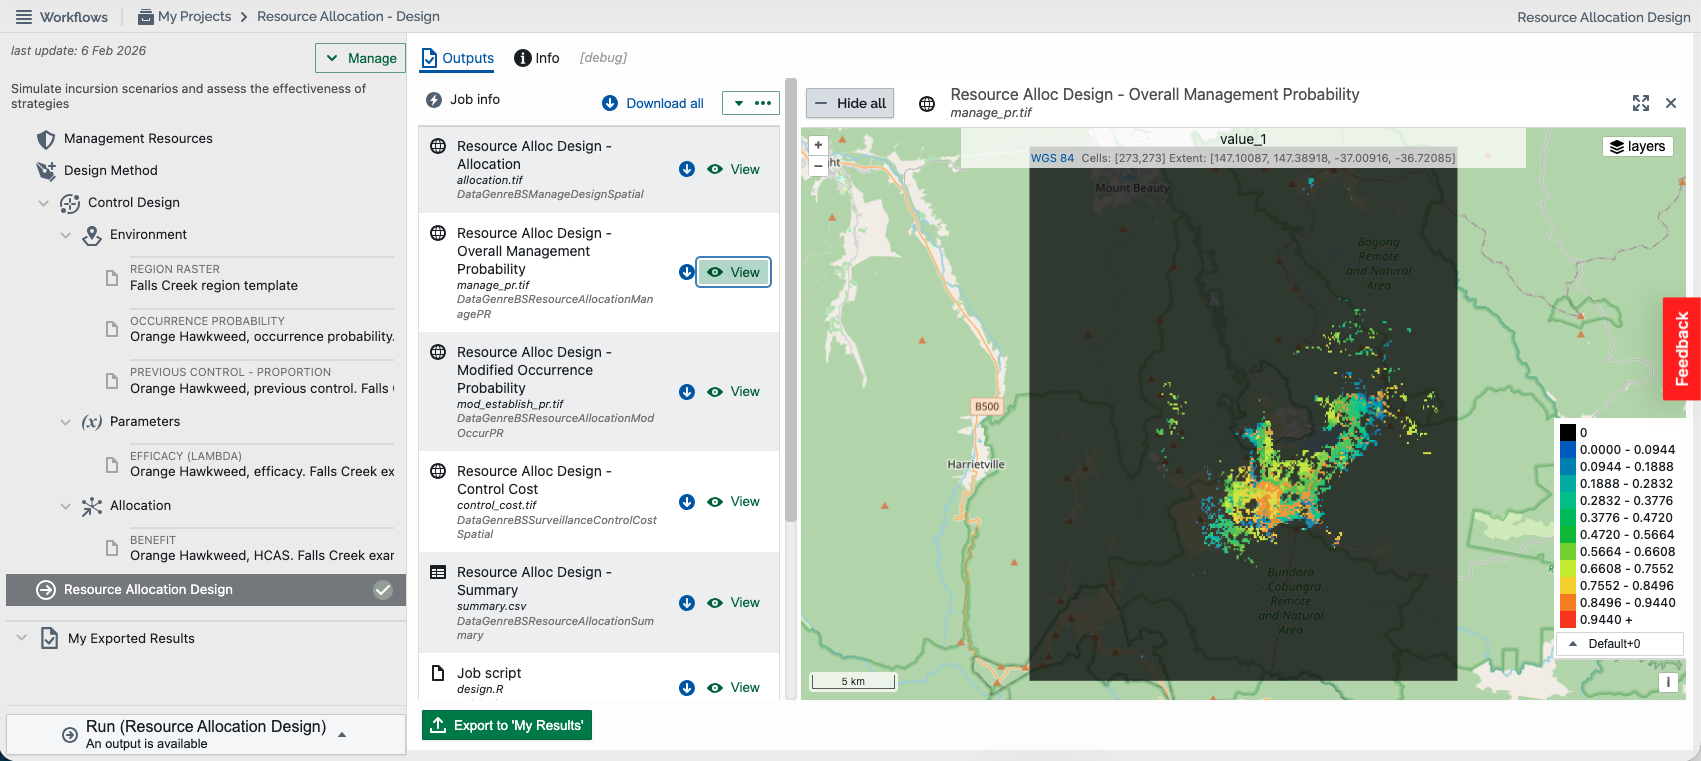Viewport: 1701px width, 761px height.
Task: Switch to the Outputs tab
Action: coord(457,58)
